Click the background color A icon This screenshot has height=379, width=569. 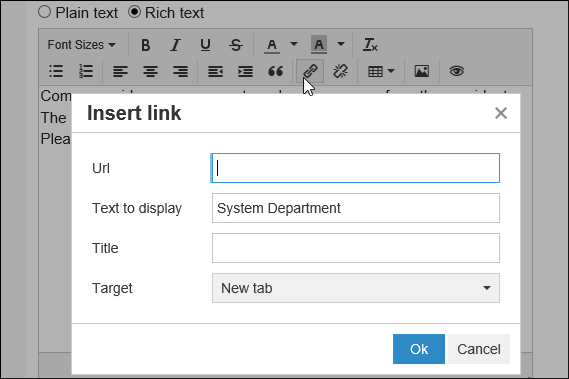tap(319, 45)
